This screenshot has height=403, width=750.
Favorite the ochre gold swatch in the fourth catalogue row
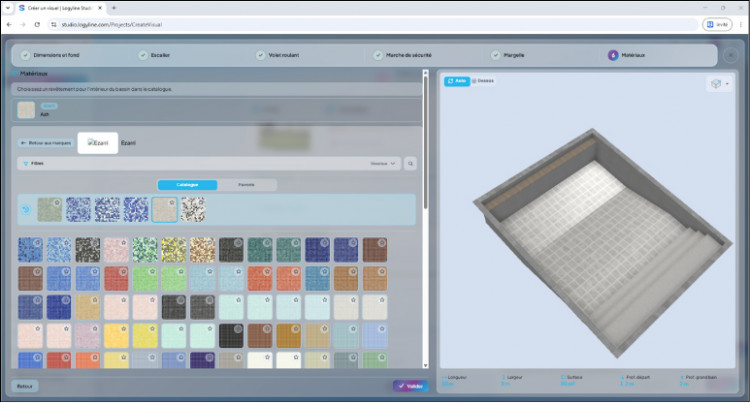click(296, 329)
